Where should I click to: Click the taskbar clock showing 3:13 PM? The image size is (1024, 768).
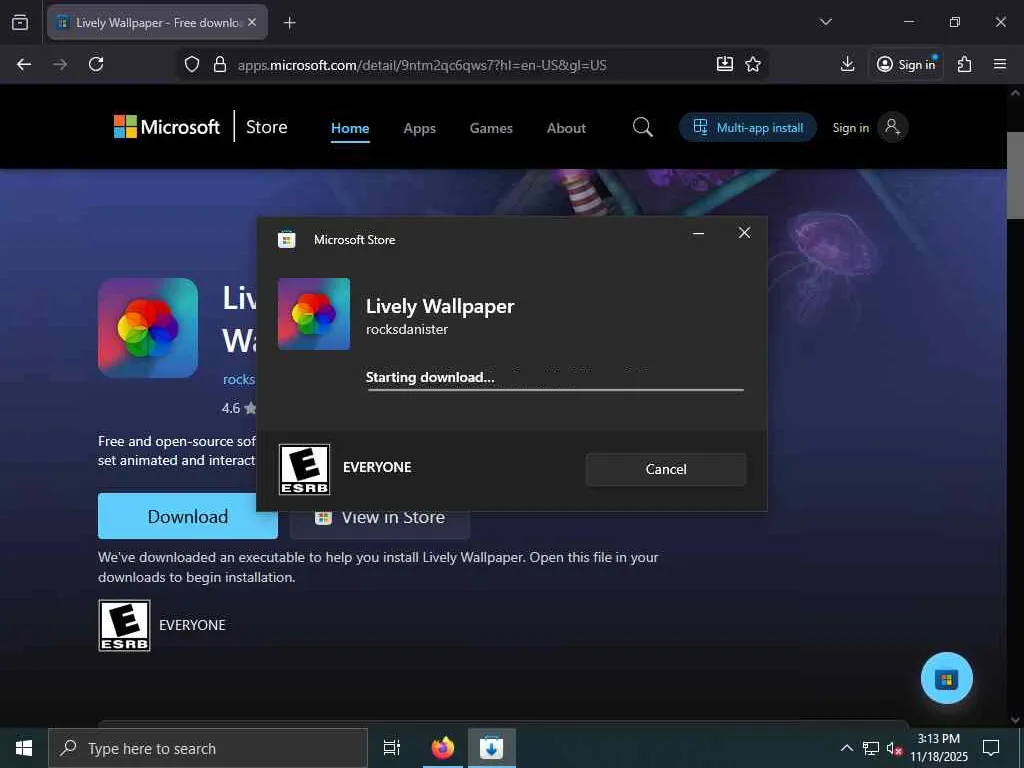(938, 748)
